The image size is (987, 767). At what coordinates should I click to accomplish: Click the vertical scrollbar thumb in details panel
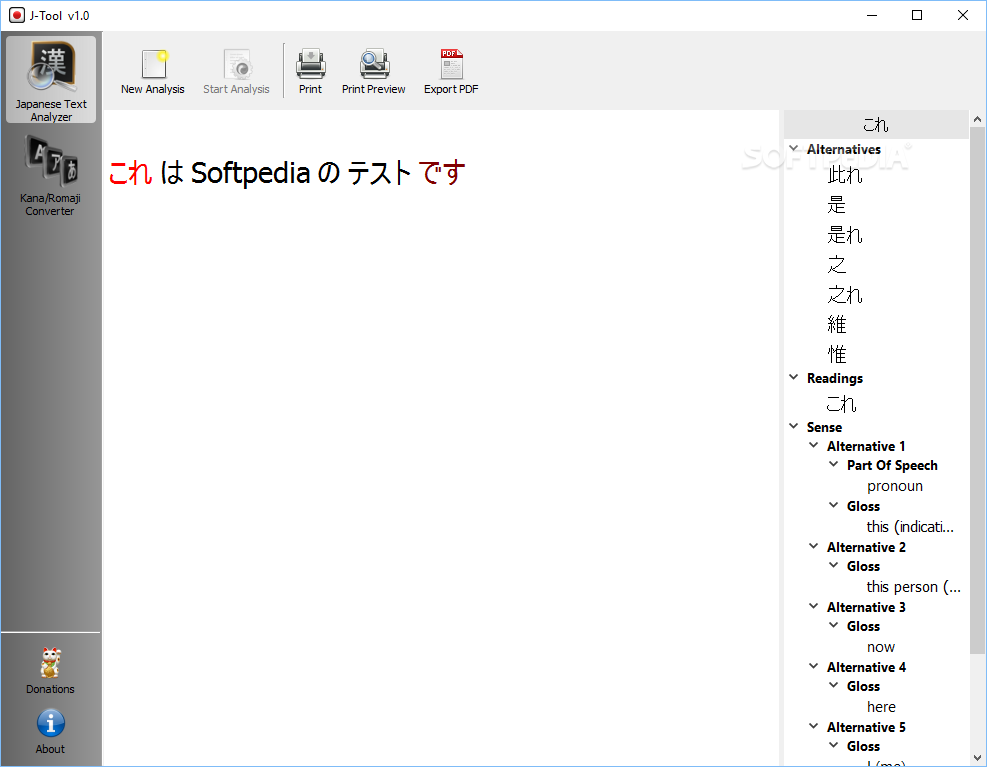pos(978,390)
